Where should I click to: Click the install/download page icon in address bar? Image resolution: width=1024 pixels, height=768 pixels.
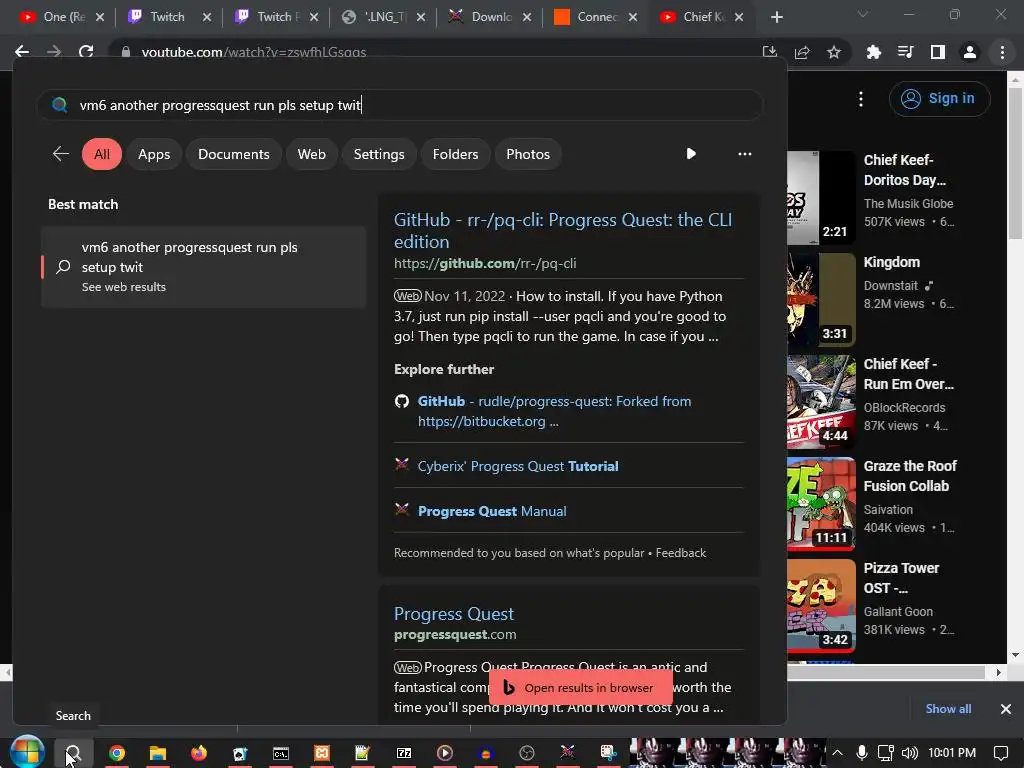pos(770,52)
